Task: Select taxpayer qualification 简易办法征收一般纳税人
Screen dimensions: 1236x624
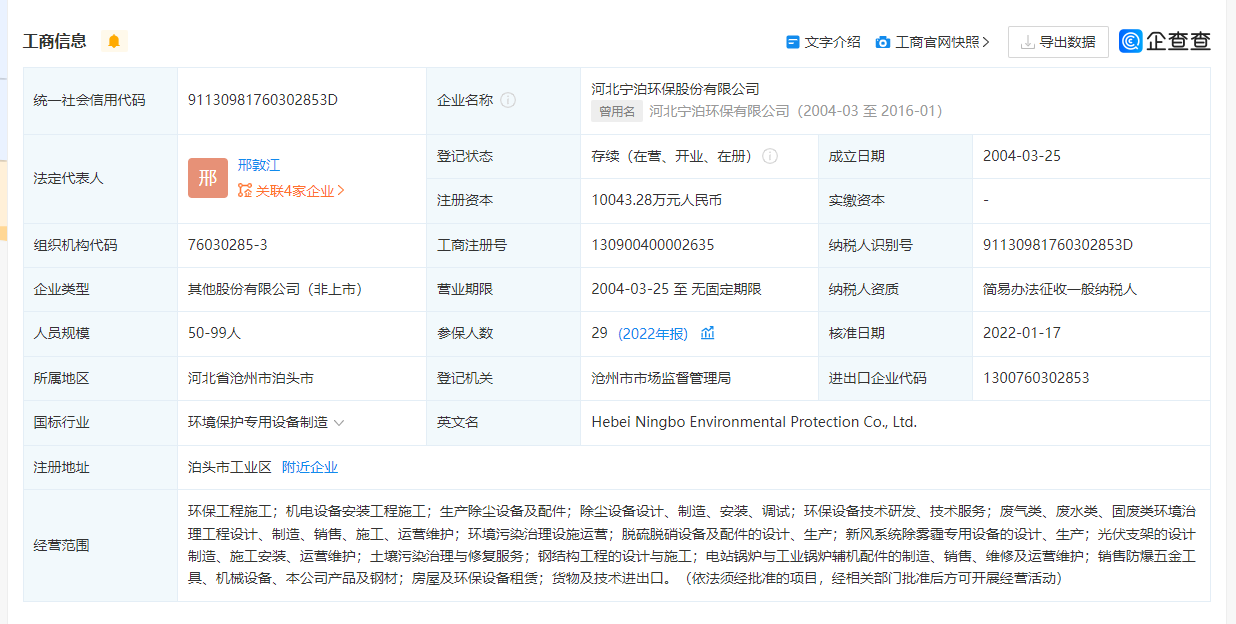Action: [1060, 289]
